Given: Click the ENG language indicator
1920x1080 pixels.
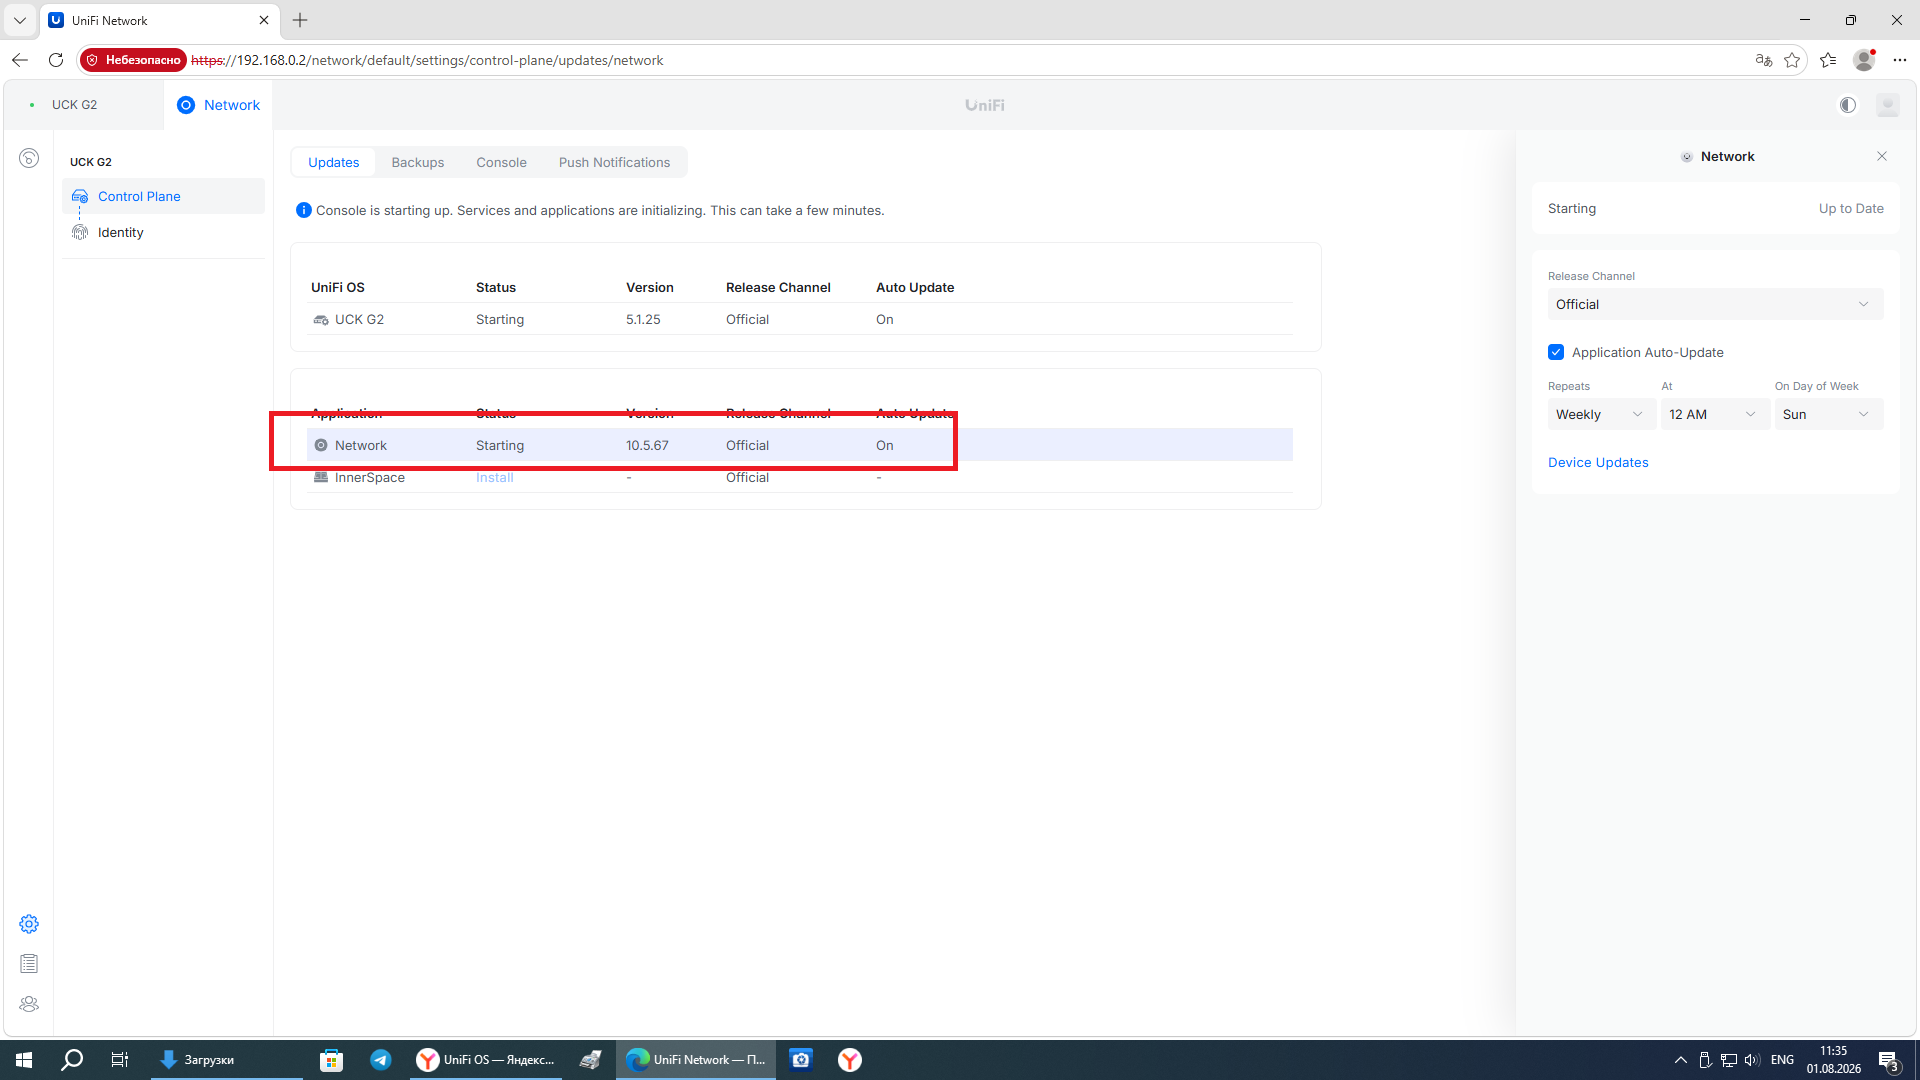Looking at the screenshot, I should 1782,1060.
